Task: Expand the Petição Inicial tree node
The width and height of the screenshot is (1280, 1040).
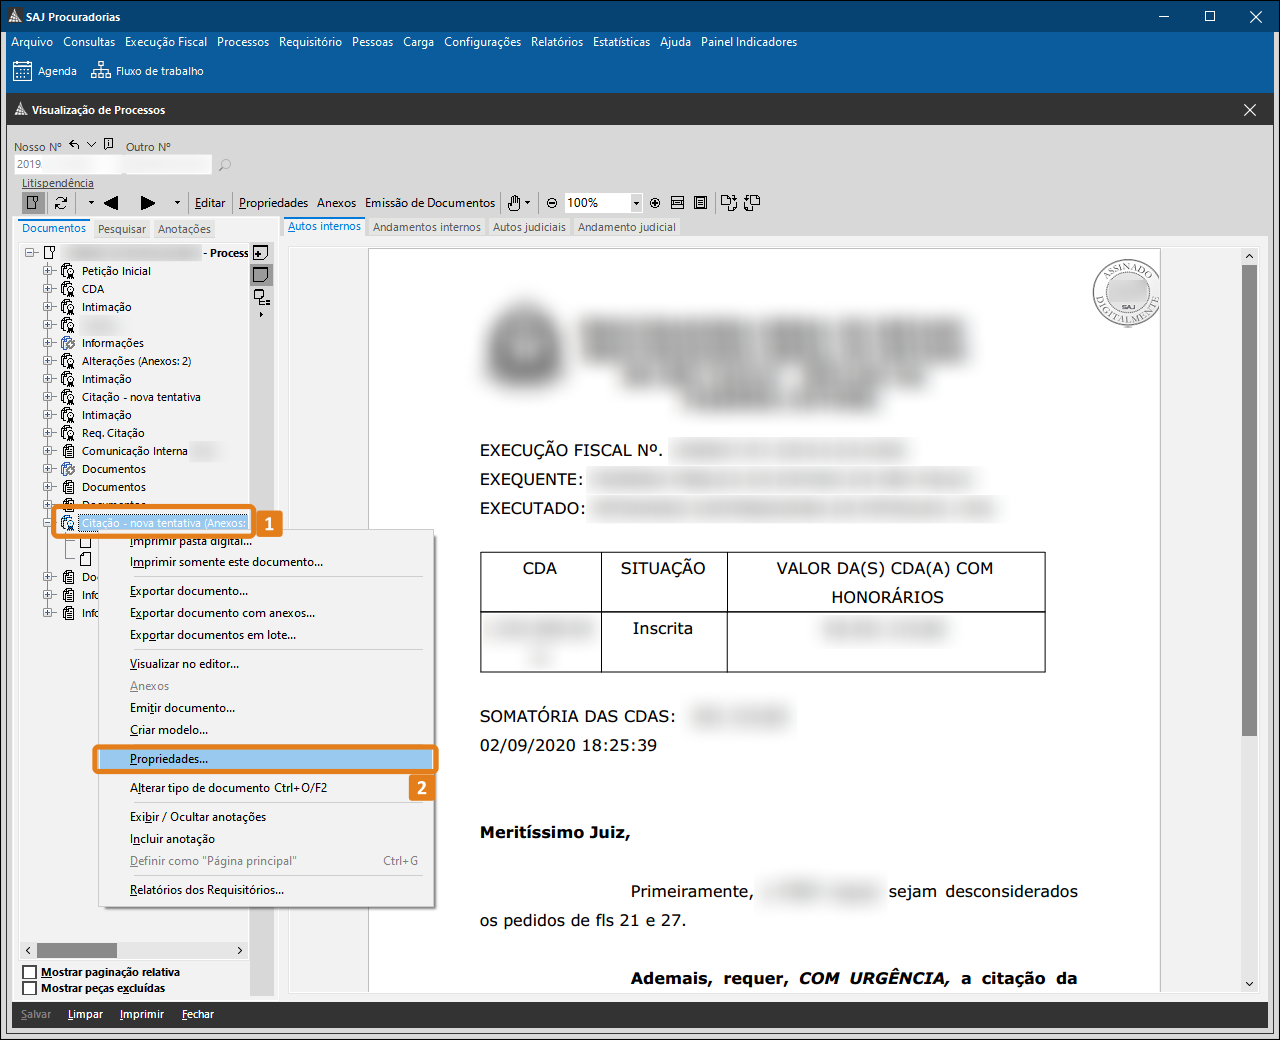Action: (x=47, y=271)
